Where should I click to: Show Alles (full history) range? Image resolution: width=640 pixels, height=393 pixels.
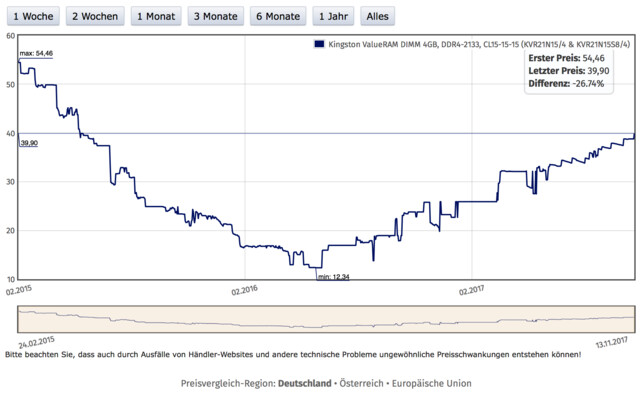[377, 16]
